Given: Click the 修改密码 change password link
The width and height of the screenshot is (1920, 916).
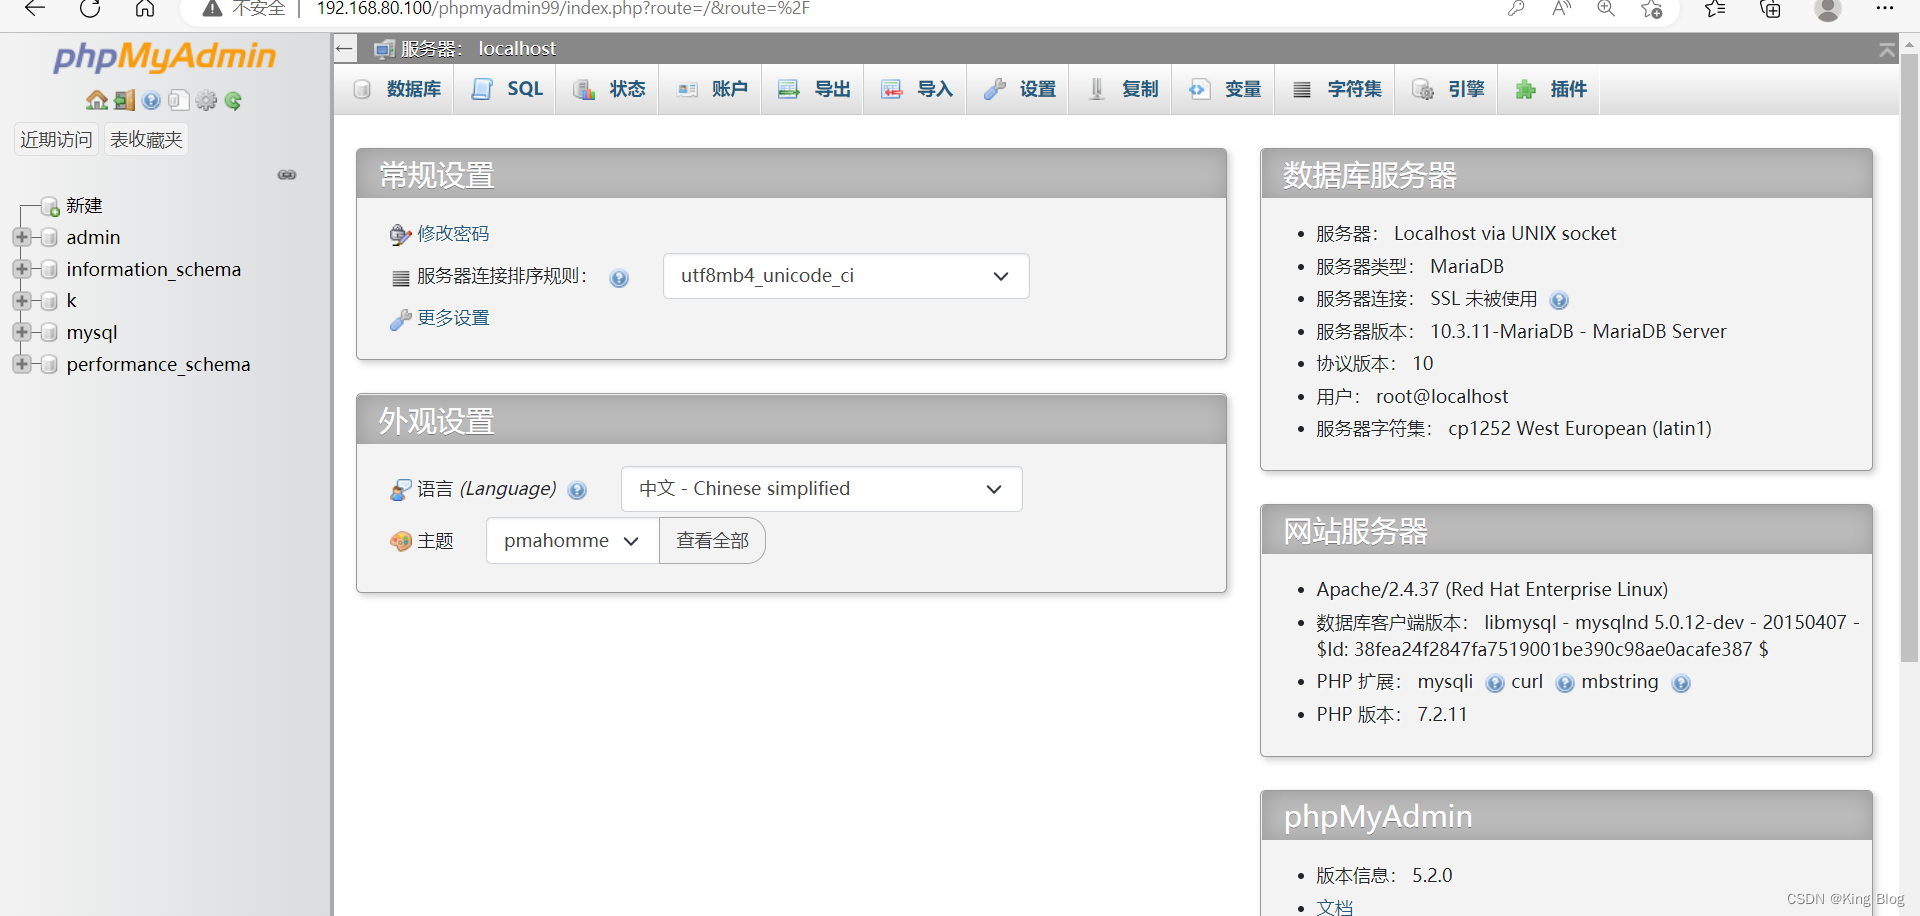Looking at the screenshot, I should [x=453, y=233].
